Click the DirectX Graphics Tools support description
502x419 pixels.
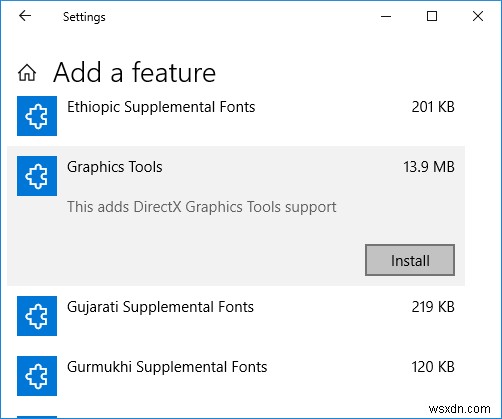pos(202,207)
